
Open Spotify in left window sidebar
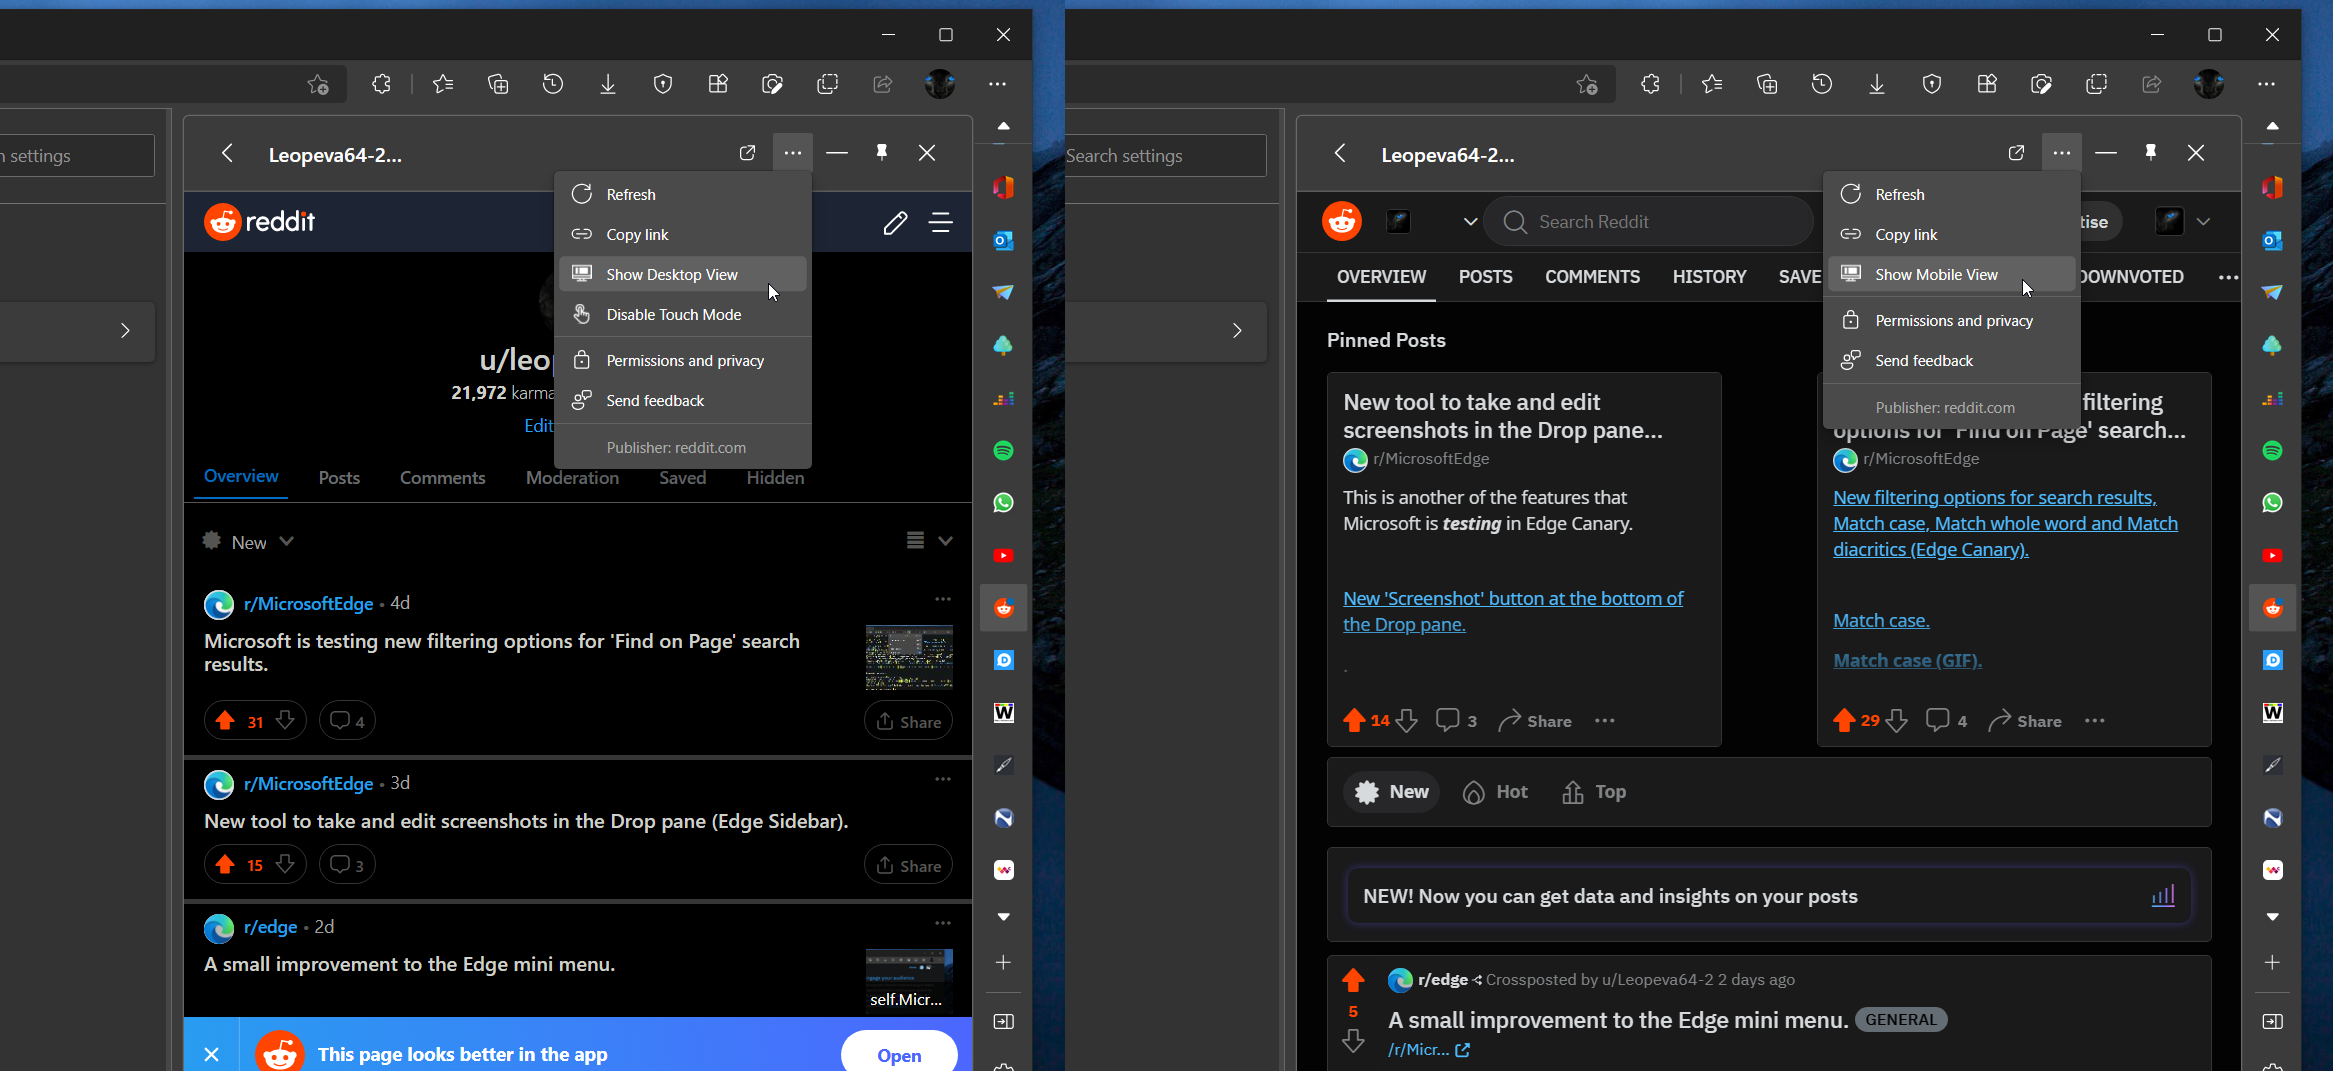[1003, 450]
